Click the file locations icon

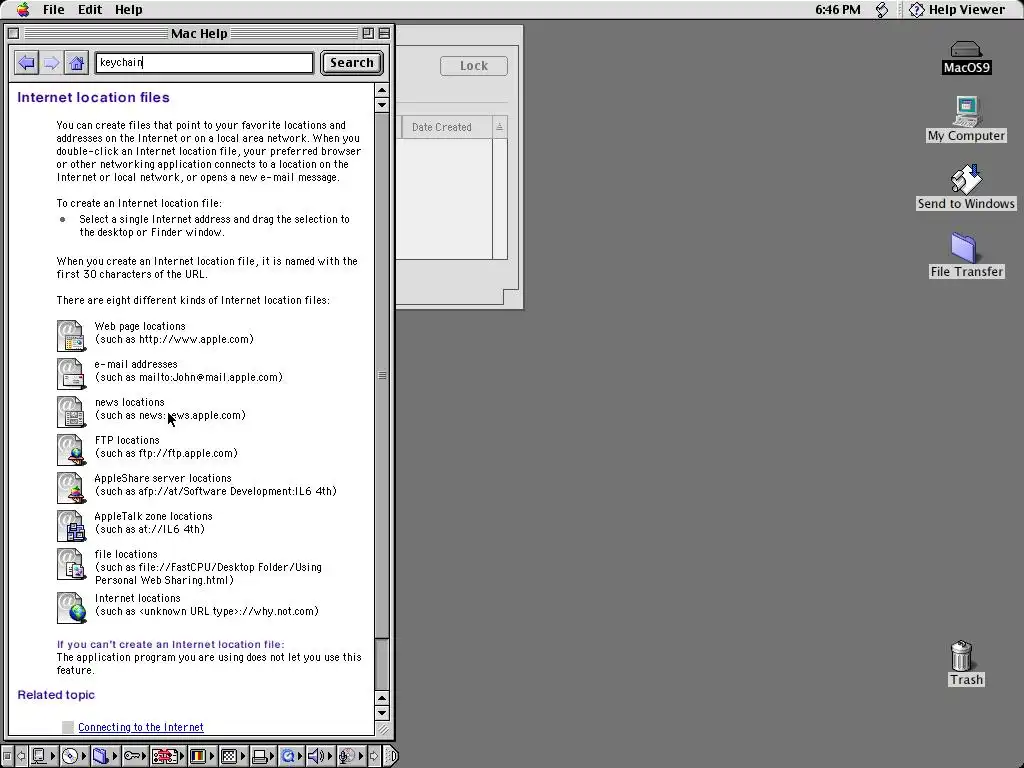pyautogui.click(x=71, y=563)
